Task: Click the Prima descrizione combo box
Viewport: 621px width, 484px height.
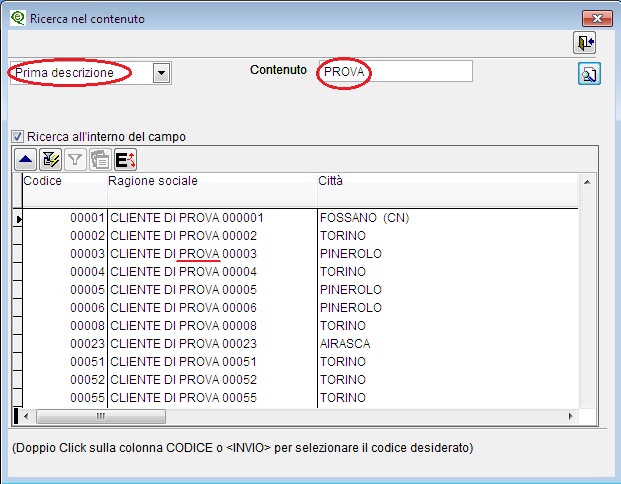Action: coord(90,73)
